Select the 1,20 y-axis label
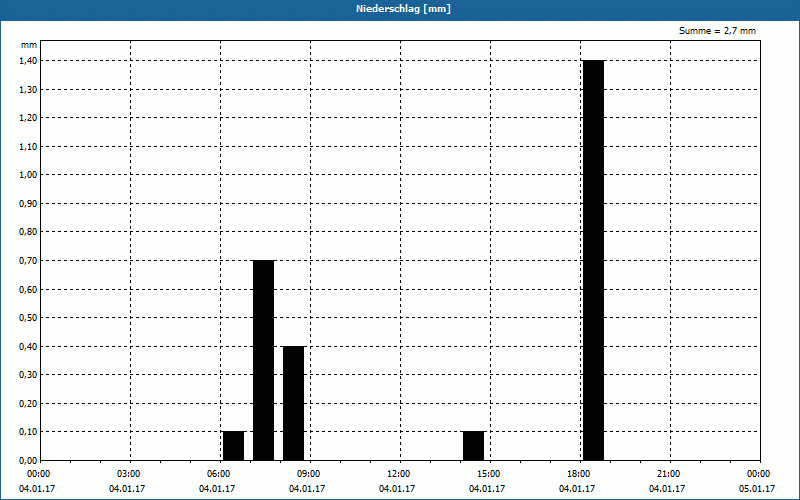The image size is (800, 500). (29, 118)
